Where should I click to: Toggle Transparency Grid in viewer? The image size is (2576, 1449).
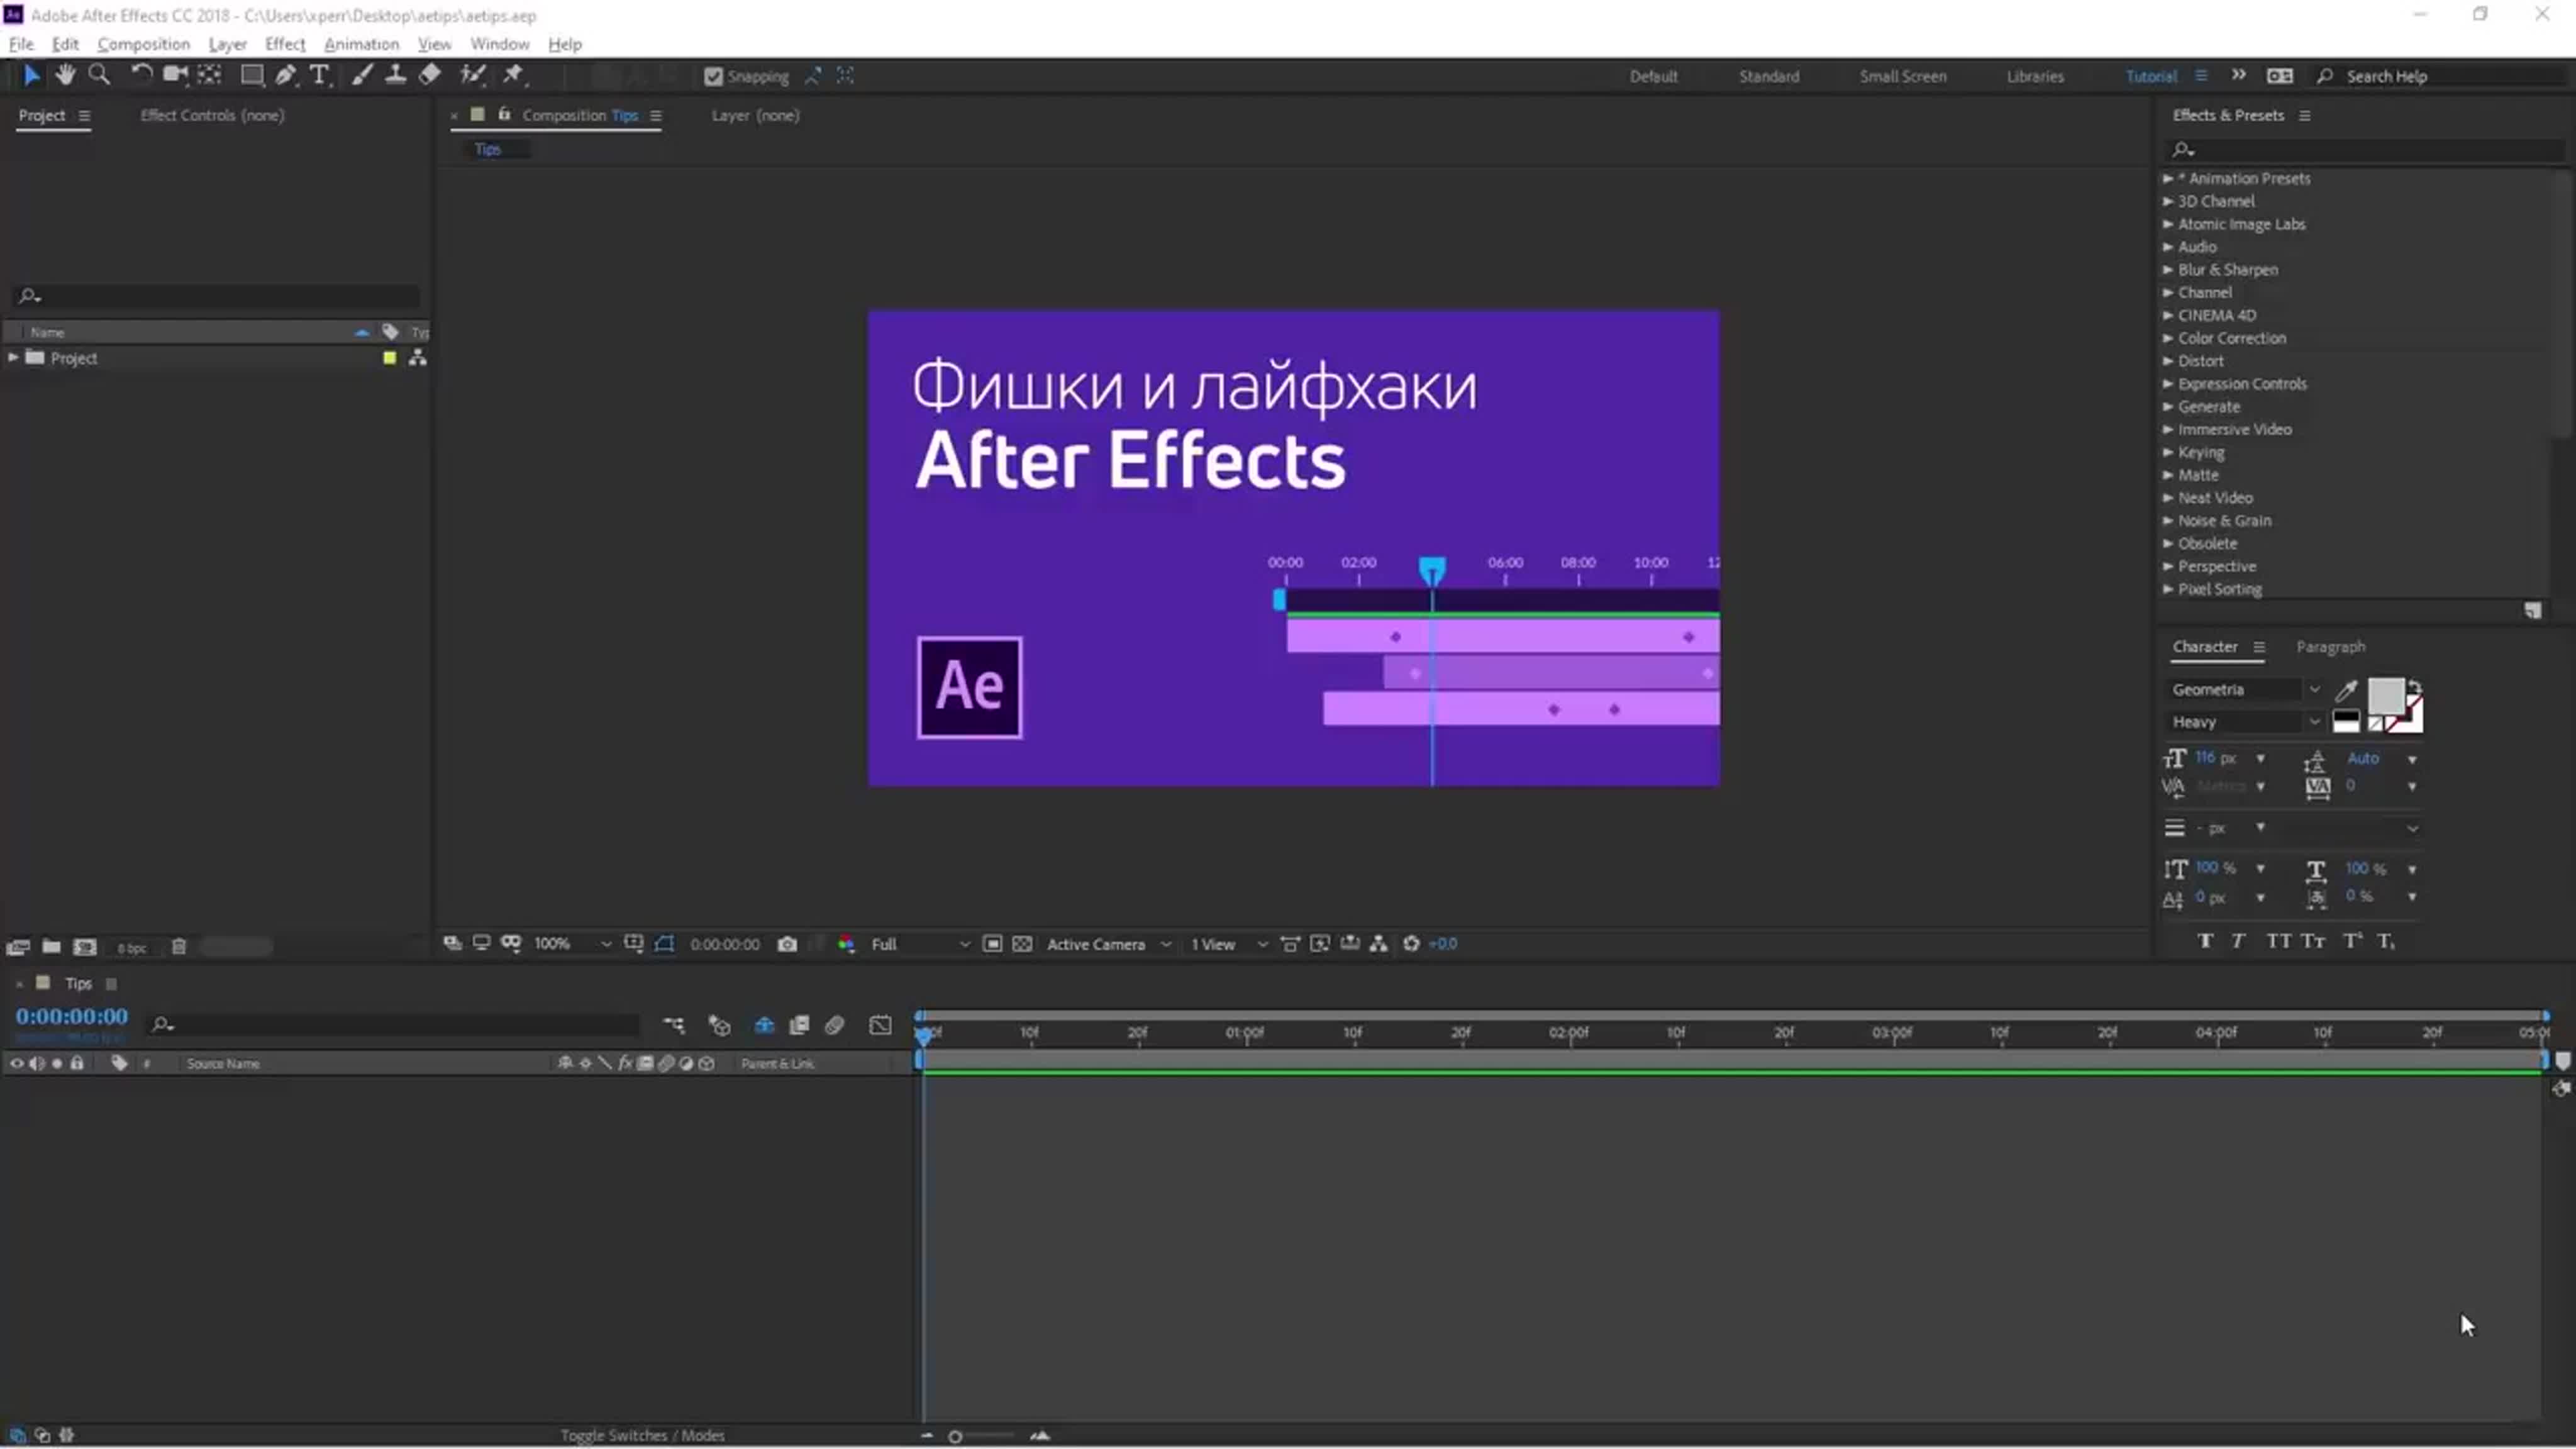point(1022,944)
